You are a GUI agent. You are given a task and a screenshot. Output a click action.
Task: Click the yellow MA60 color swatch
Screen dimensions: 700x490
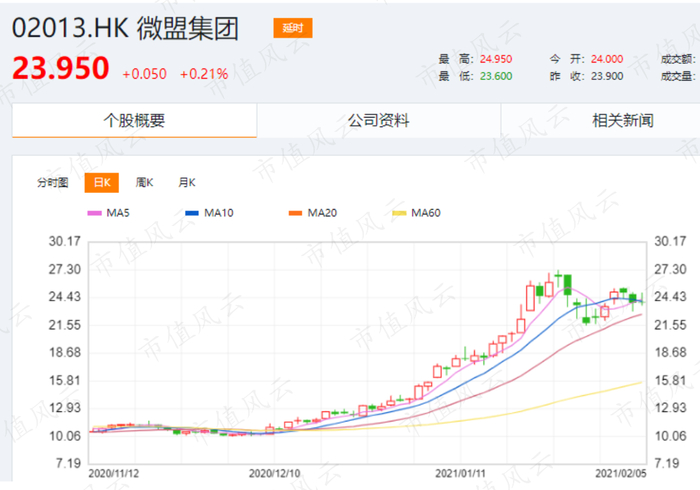399,213
